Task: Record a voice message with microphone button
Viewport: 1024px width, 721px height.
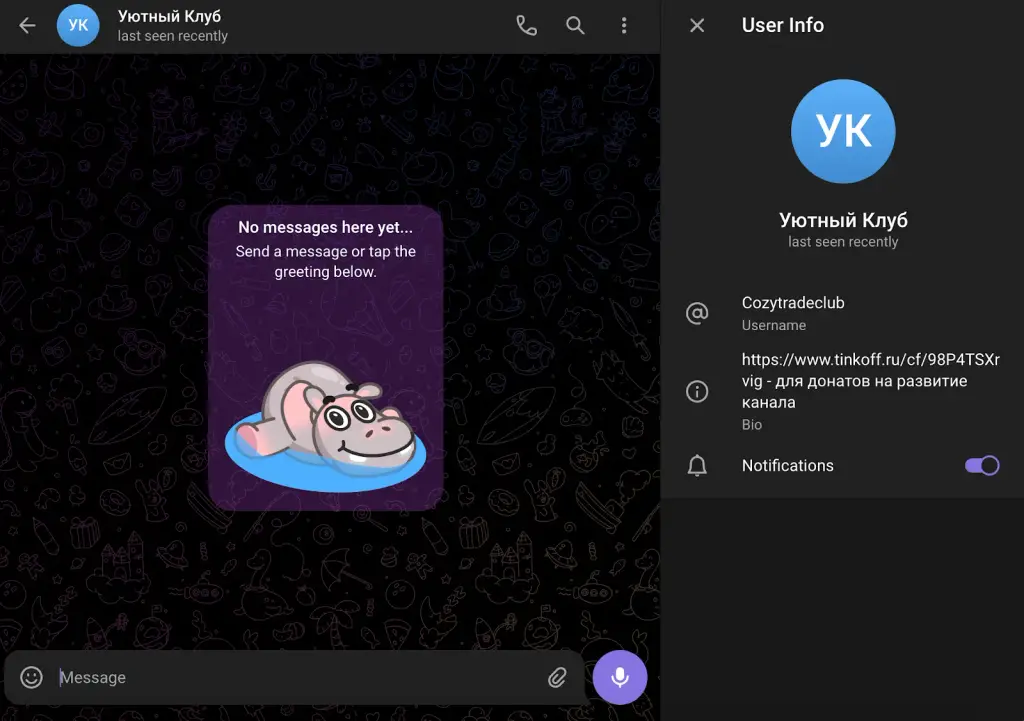Action: pyautogui.click(x=620, y=677)
